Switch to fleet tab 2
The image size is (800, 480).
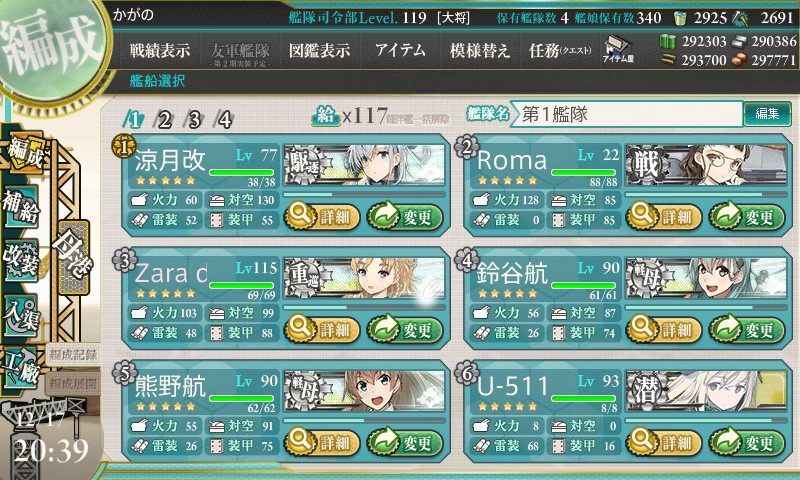pyautogui.click(x=163, y=120)
